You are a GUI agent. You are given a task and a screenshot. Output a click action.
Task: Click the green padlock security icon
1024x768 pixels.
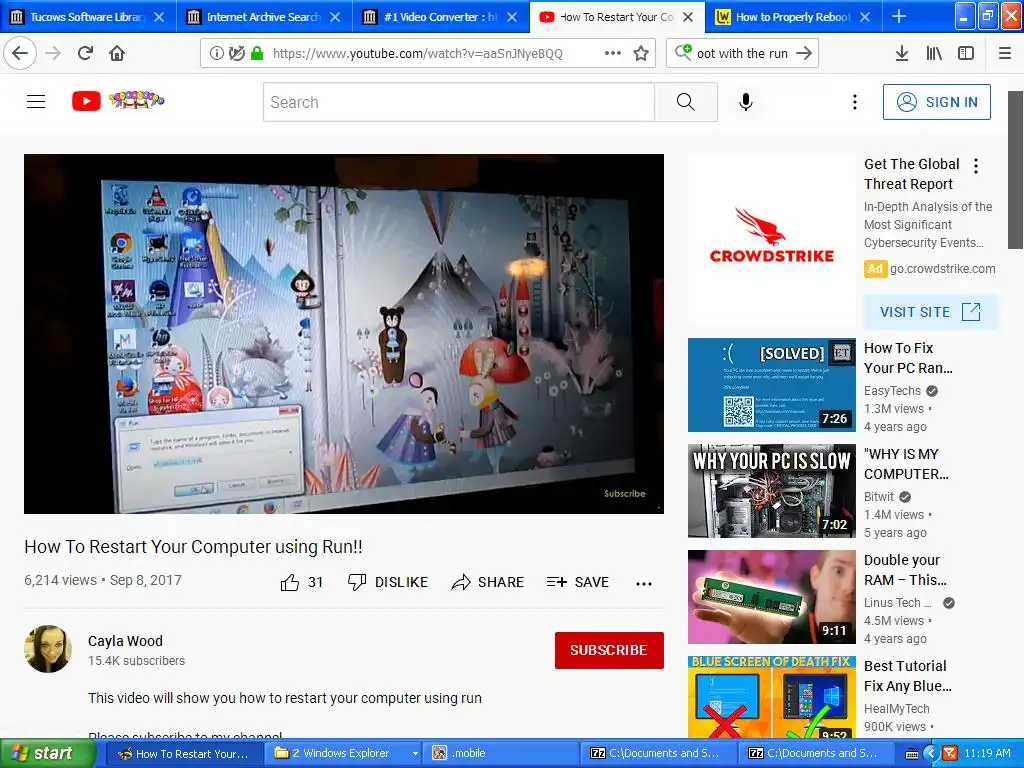click(257, 54)
